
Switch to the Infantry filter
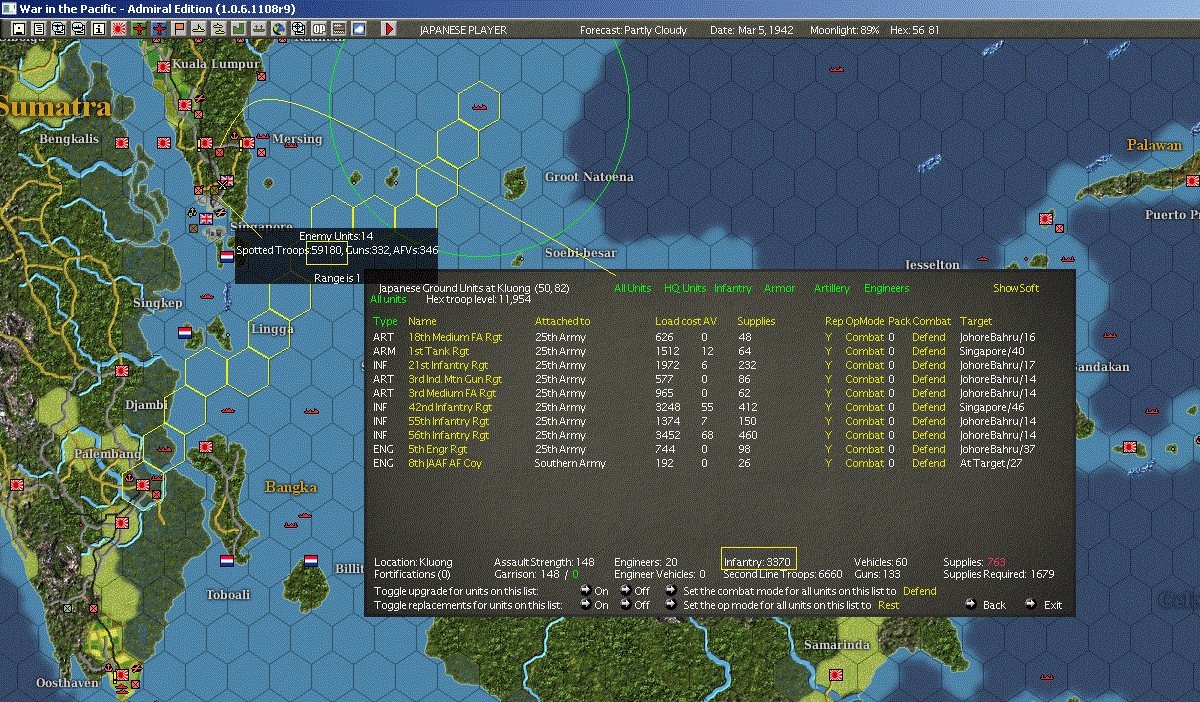pyautogui.click(x=733, y=288)
